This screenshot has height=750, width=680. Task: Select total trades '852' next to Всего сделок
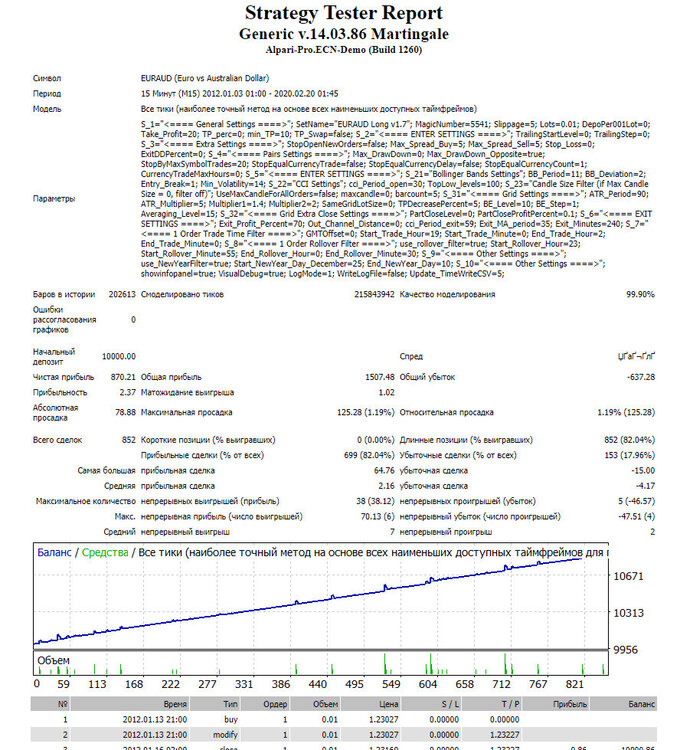pos(129,440)
